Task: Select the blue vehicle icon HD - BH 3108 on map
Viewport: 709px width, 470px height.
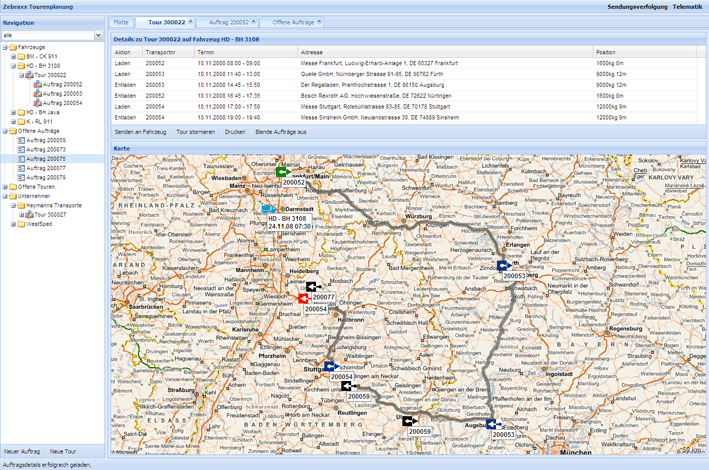Action: [x=268, y=208]
